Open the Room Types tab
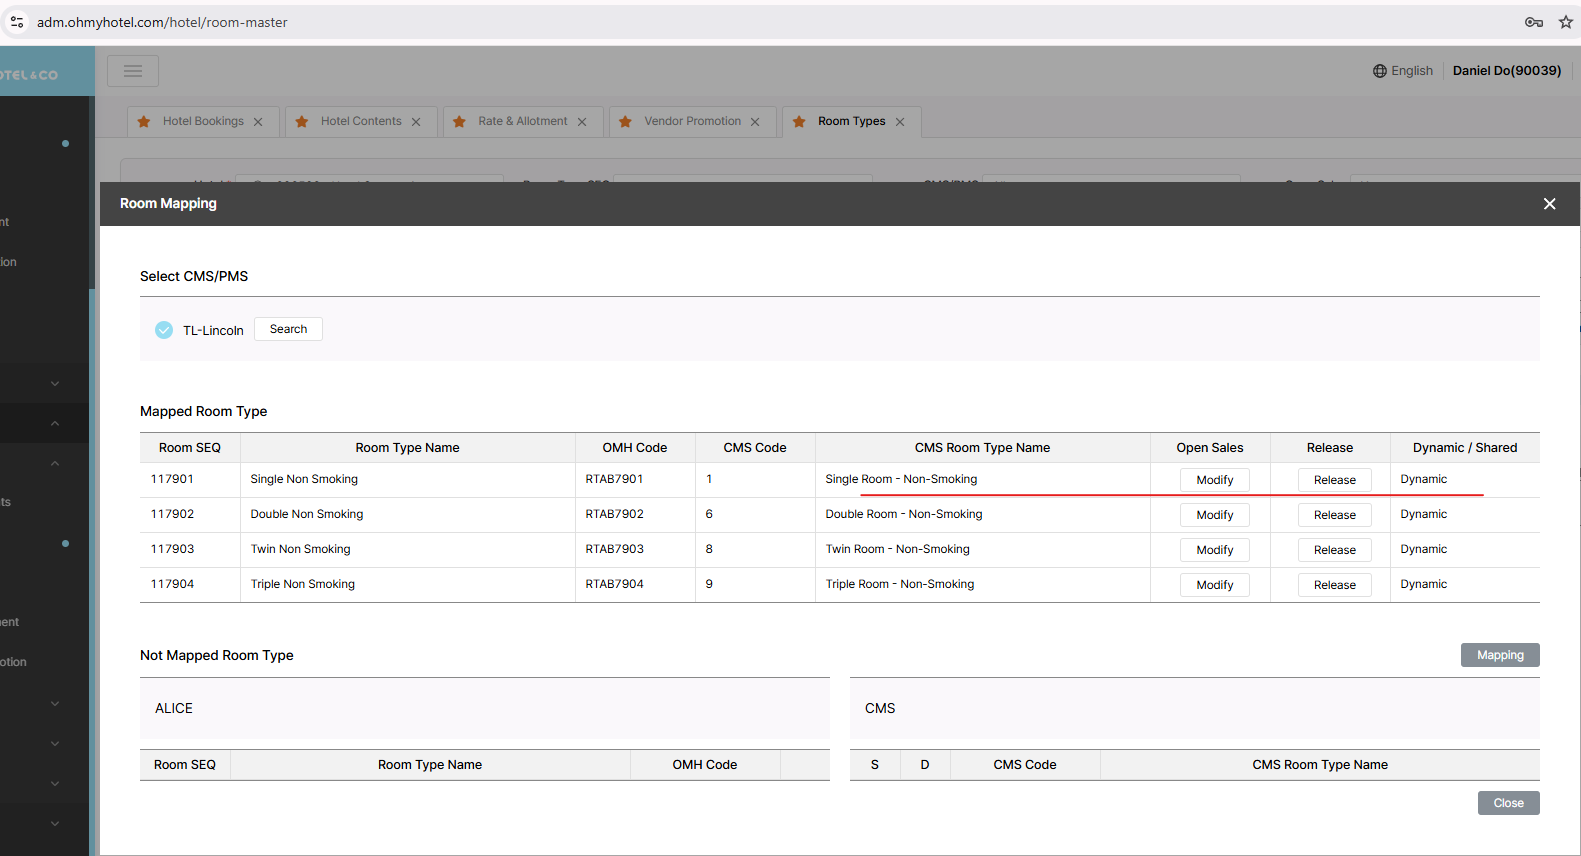This screenshot has height=856, width=1581. coord(851,121)
